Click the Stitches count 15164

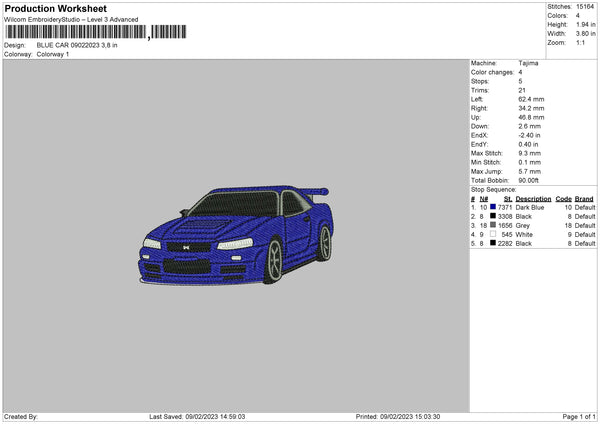[x=587, y=5]
